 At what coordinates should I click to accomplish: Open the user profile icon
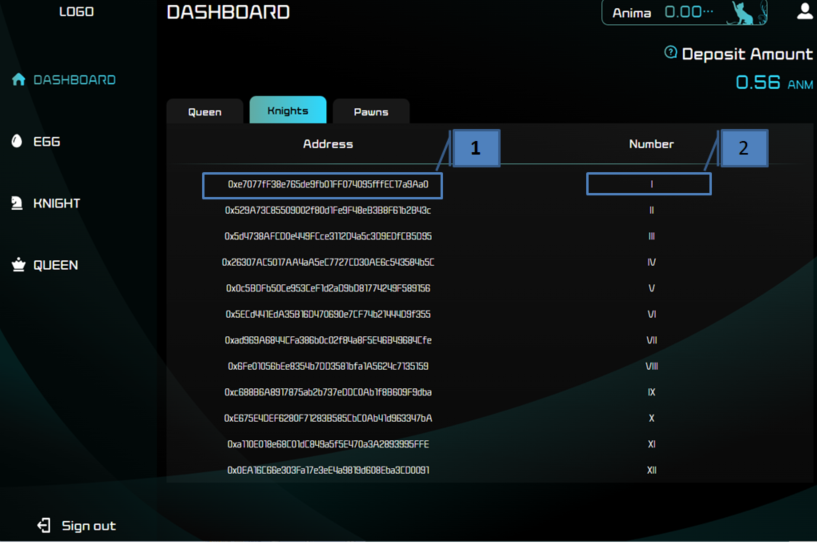(806, 11)
